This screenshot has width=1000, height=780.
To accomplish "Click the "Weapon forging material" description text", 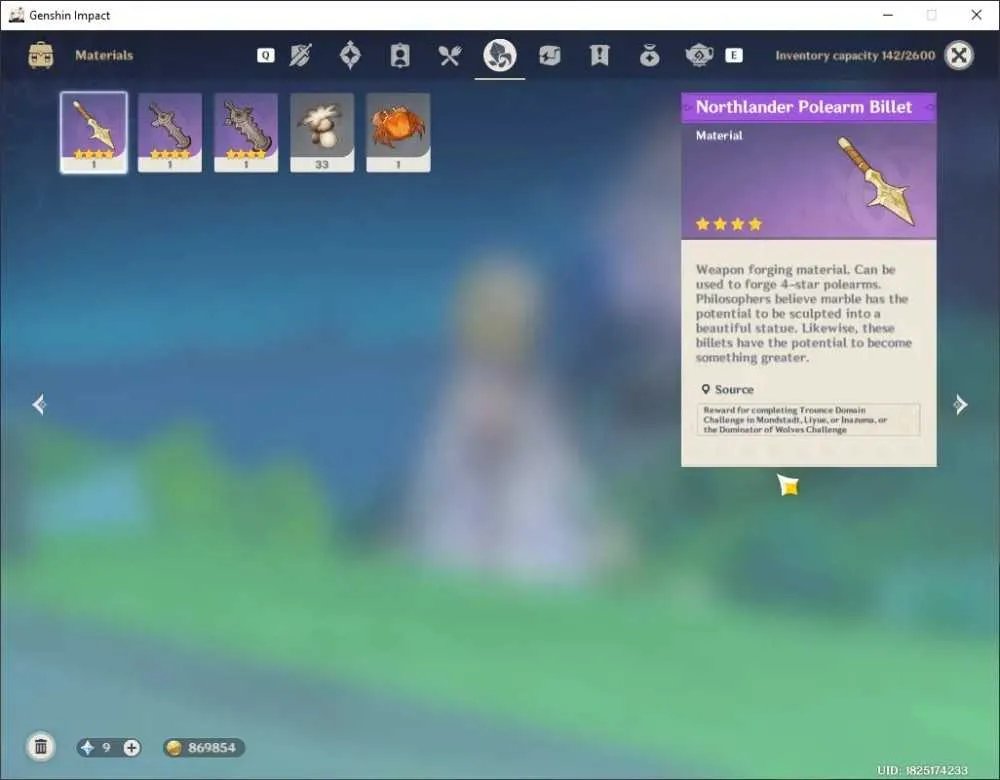I will click(804, 313).
